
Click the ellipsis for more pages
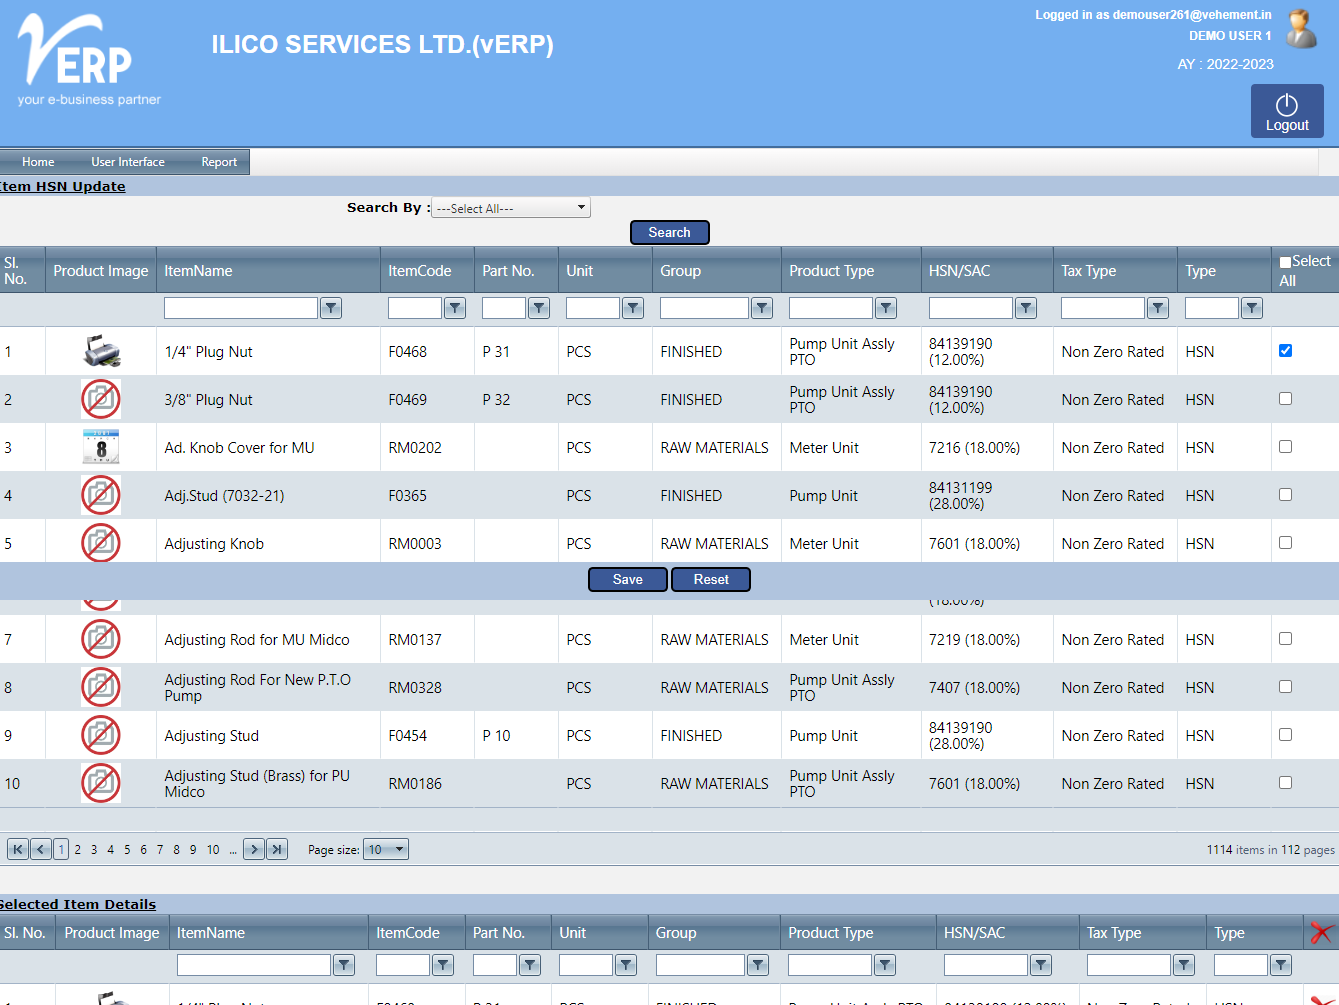(233, 850)
